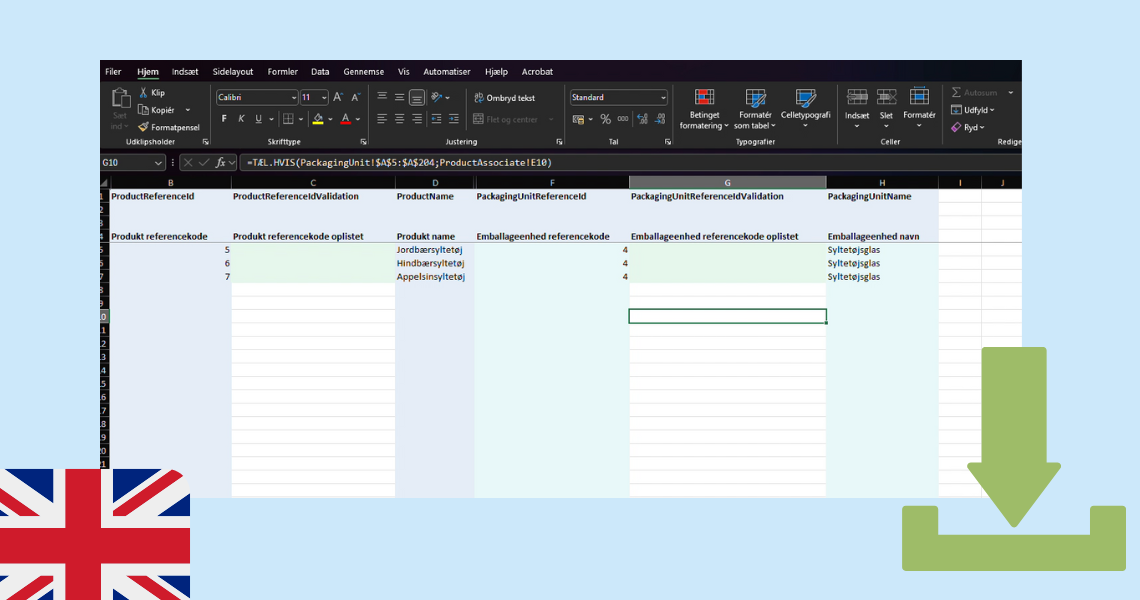Click the fx insert function icon
The height and width of the screenshot is (600, 1140).
220,163
